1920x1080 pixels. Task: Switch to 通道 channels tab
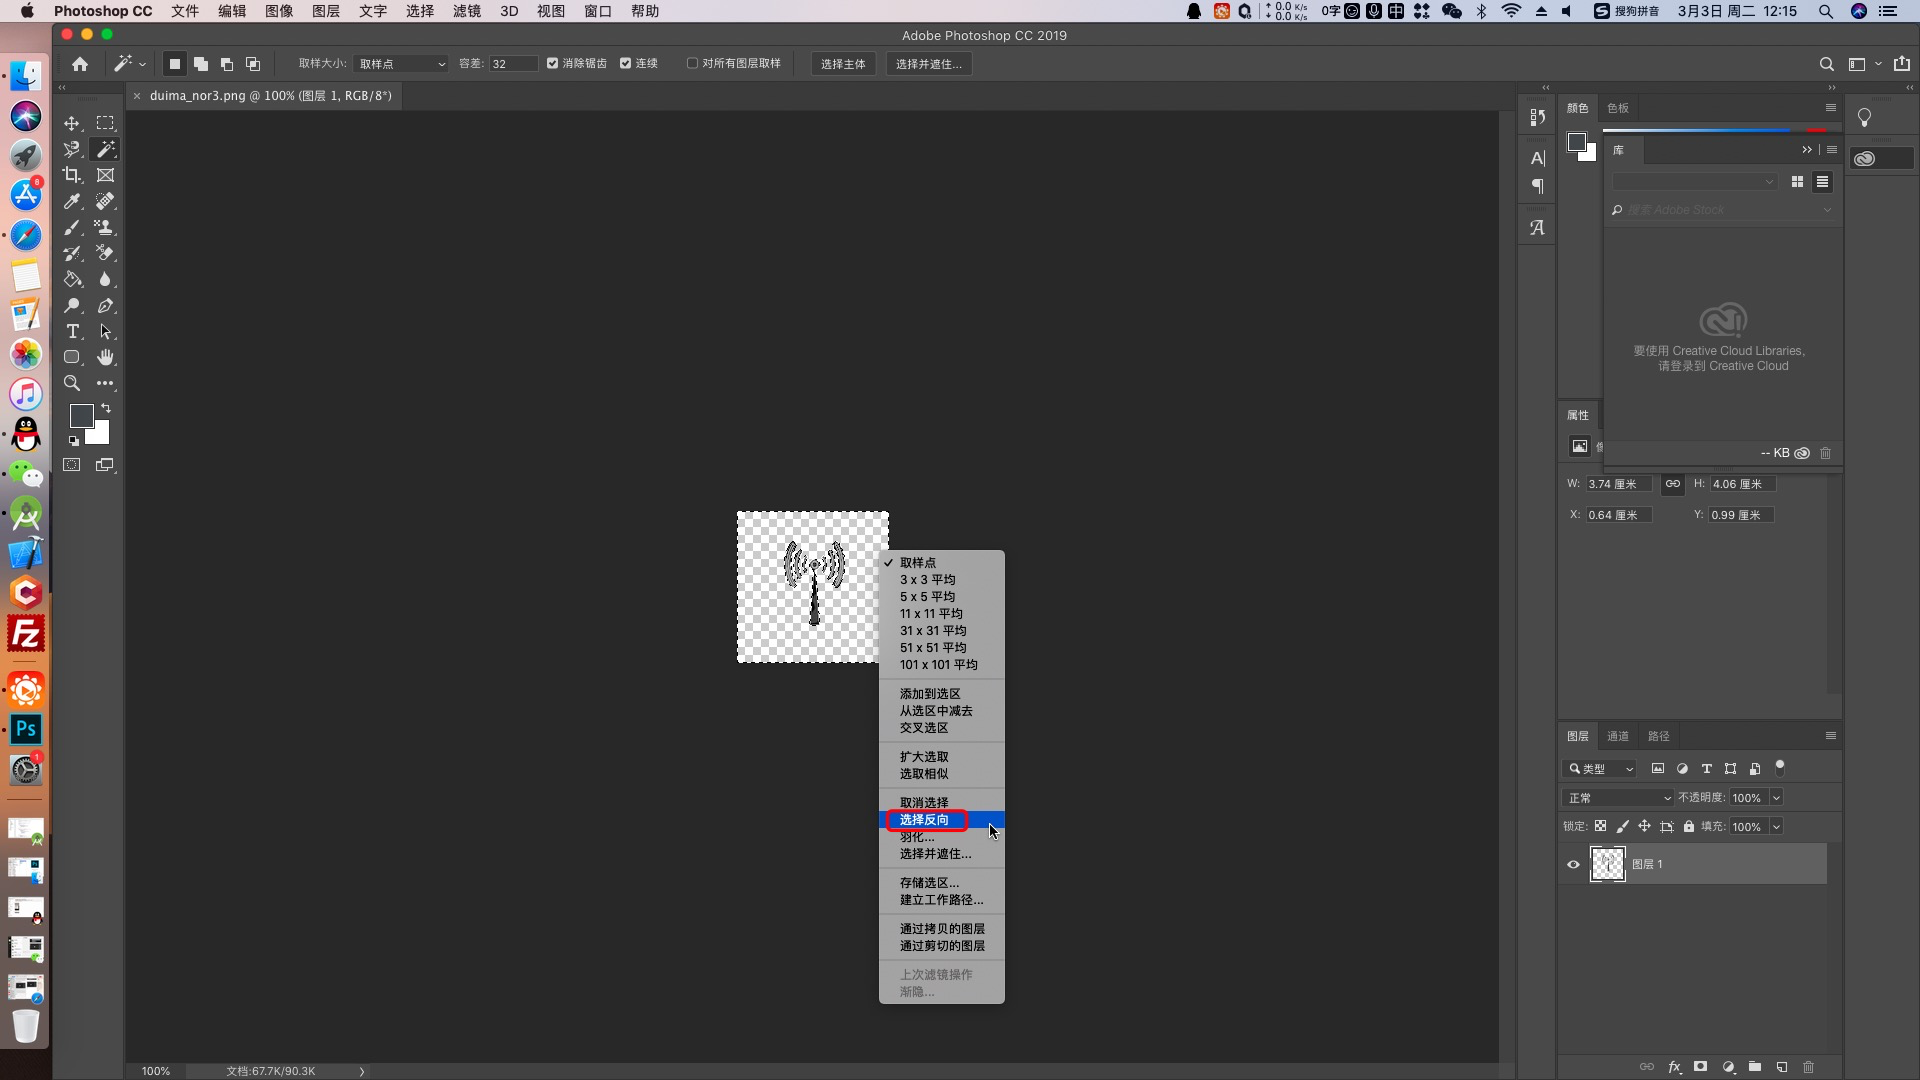tap(1618, 736)
